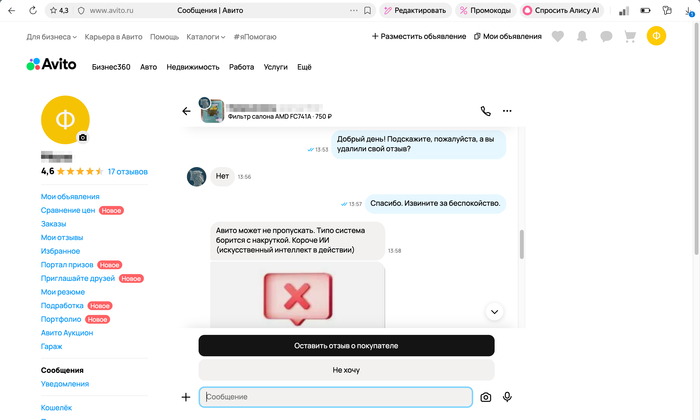Open the shopping cart icon
Screen dimensions: 700x420
(630, 36)
